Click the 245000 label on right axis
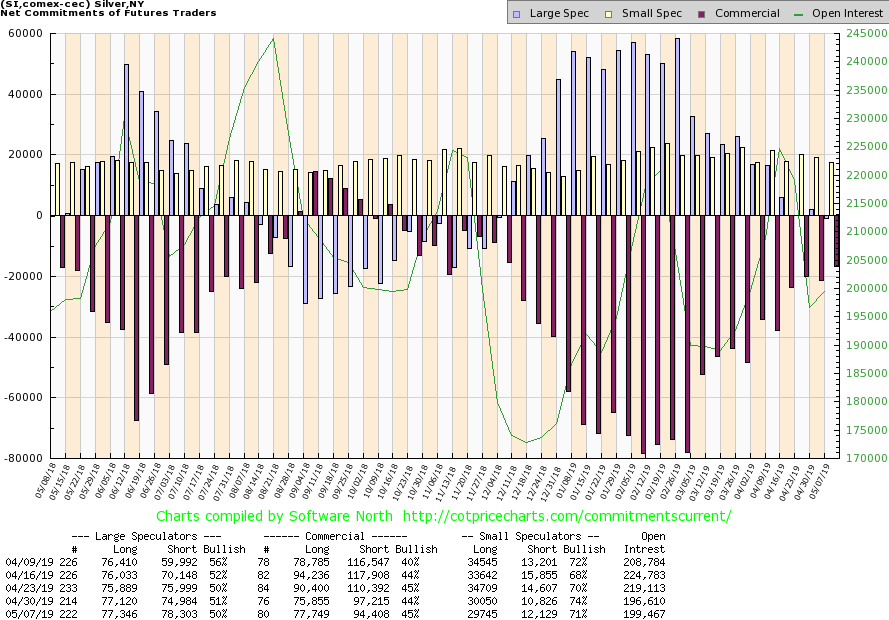This screenshot has height=620, width=889. [864, 34]
